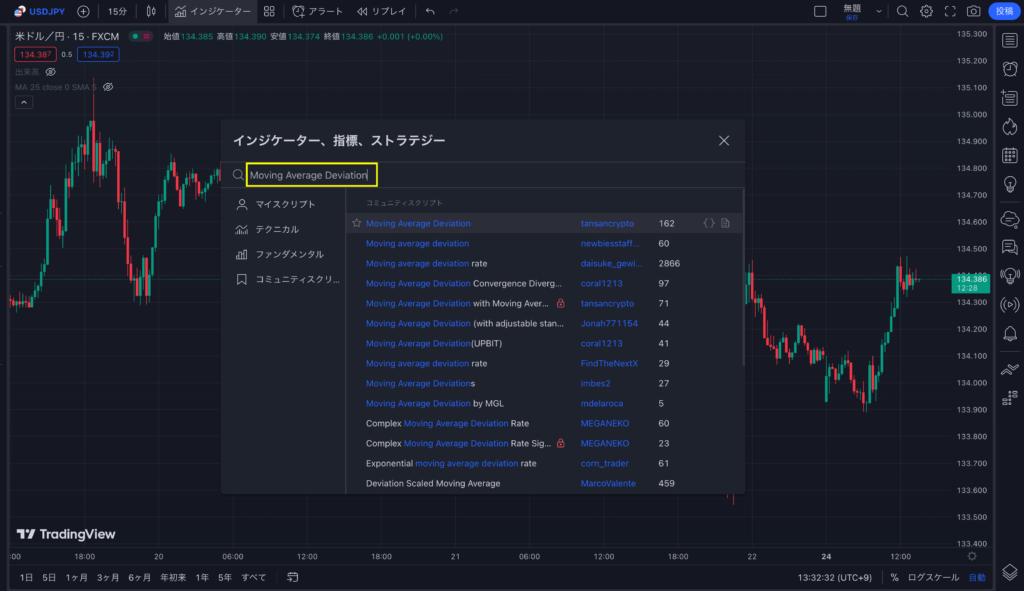This screenshot has height=591, width=1024.
Task: Open the インジケーター toolbar button
Action: 212,11
